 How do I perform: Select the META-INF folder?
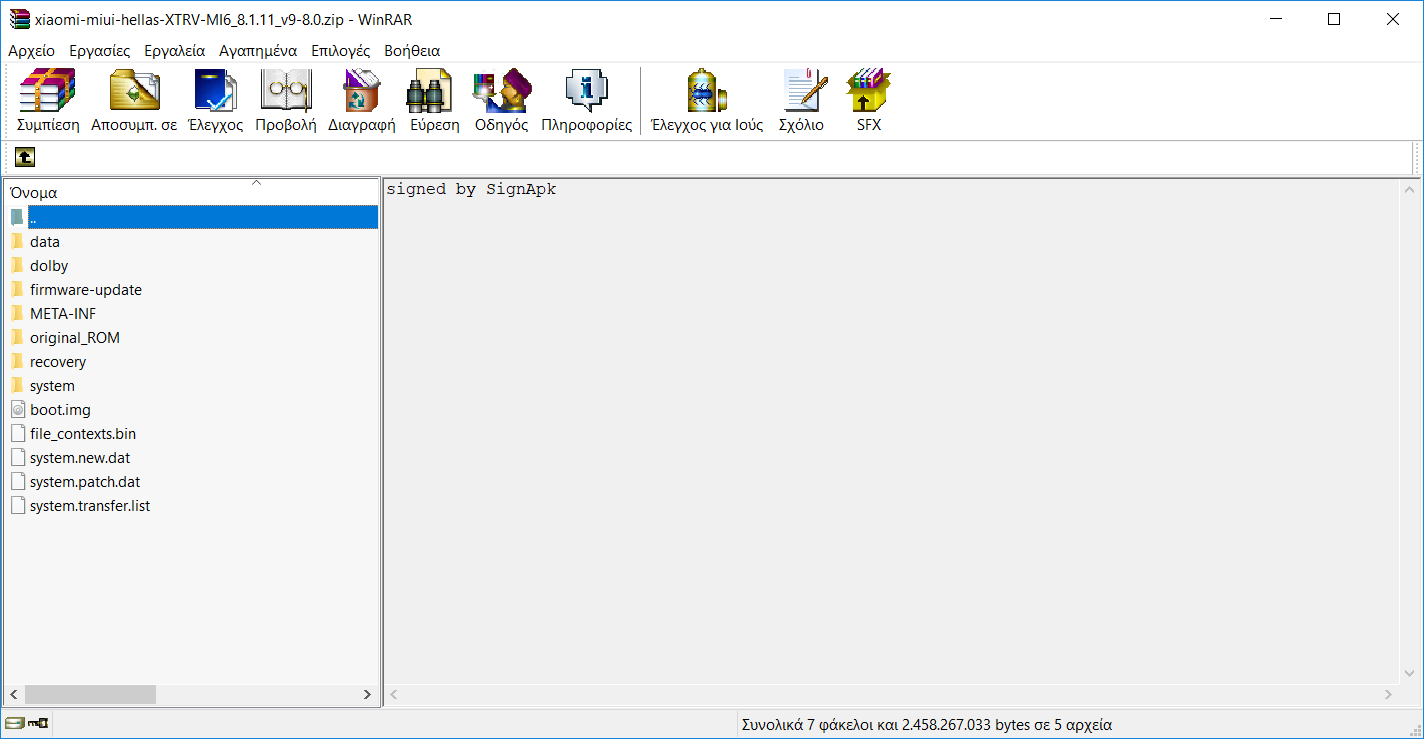point(63,314)
